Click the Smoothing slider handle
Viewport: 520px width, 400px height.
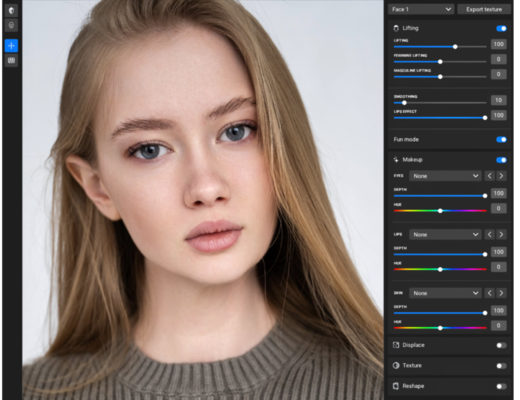tap(404, 103)
